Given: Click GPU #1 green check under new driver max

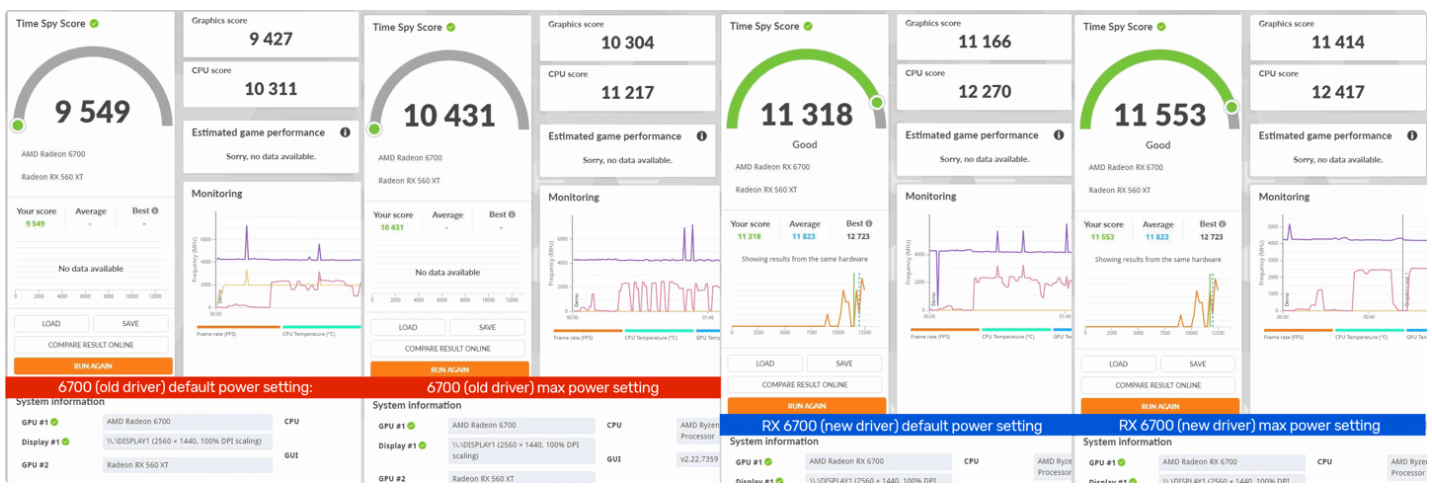Looking at the screenshot, I should pos(1120,462).
